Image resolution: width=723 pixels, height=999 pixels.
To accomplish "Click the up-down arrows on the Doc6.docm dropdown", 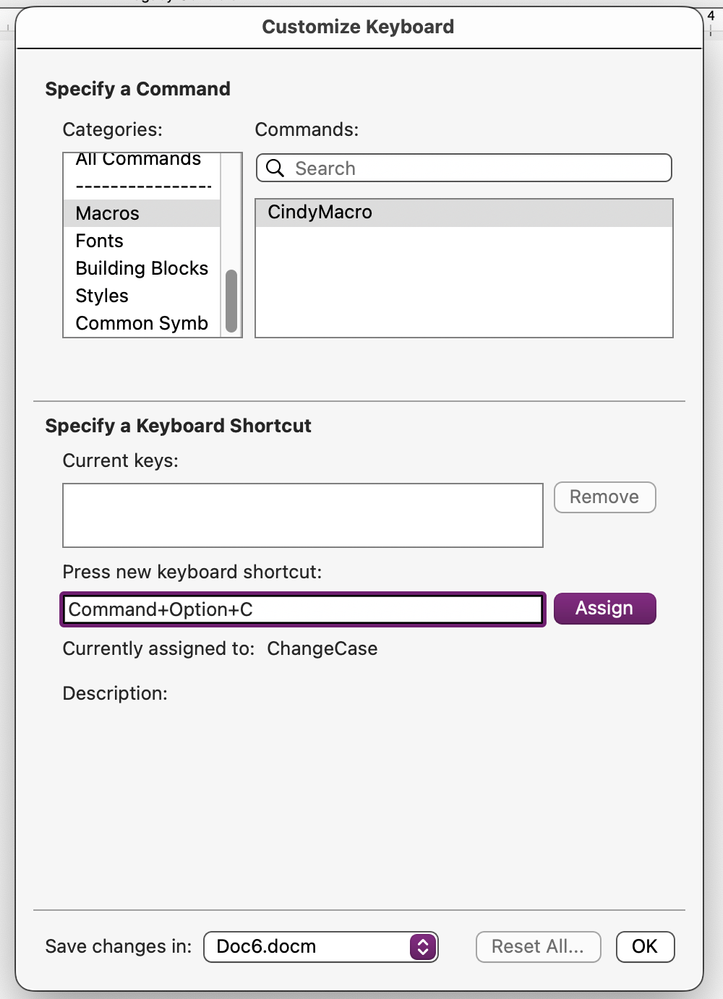I will (424, 946).
